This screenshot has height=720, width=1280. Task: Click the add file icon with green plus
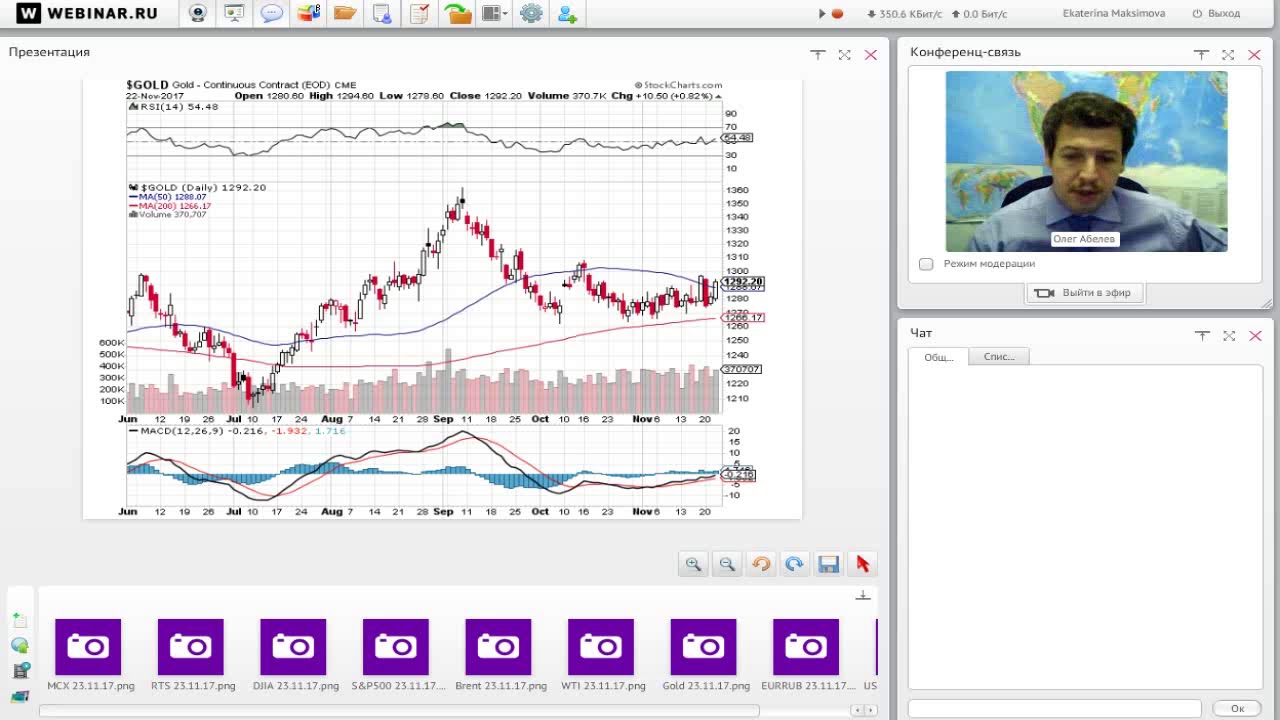19,621
